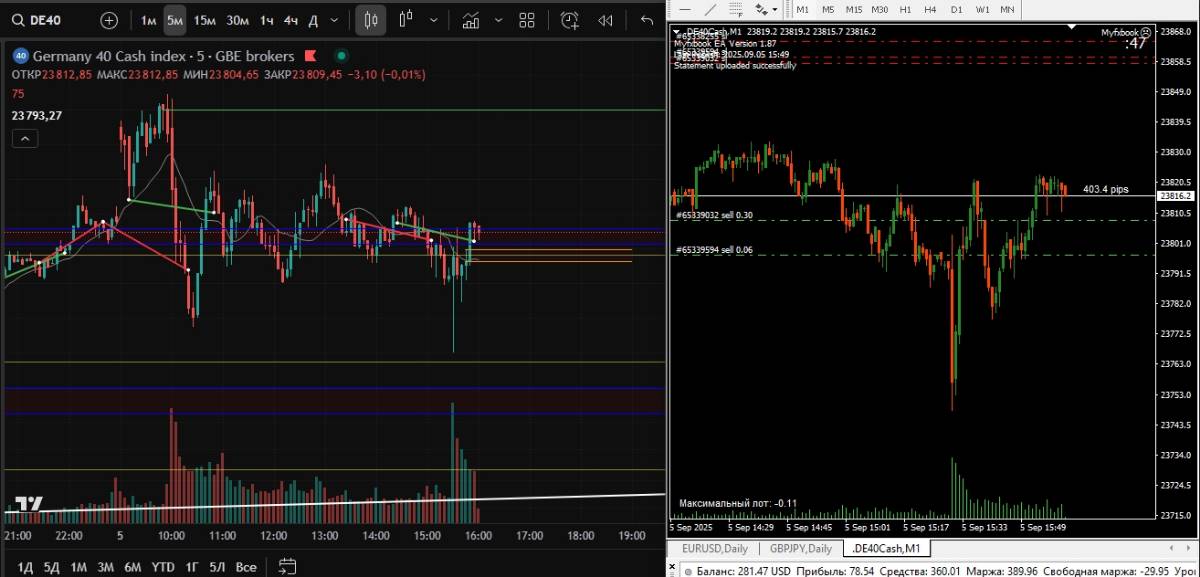Image resolution: width=1200 pixels, height=577 pixels.
Task: Switch TradingView timeframe to 15м
Action: pyautogui.click(x=204, y=20)
